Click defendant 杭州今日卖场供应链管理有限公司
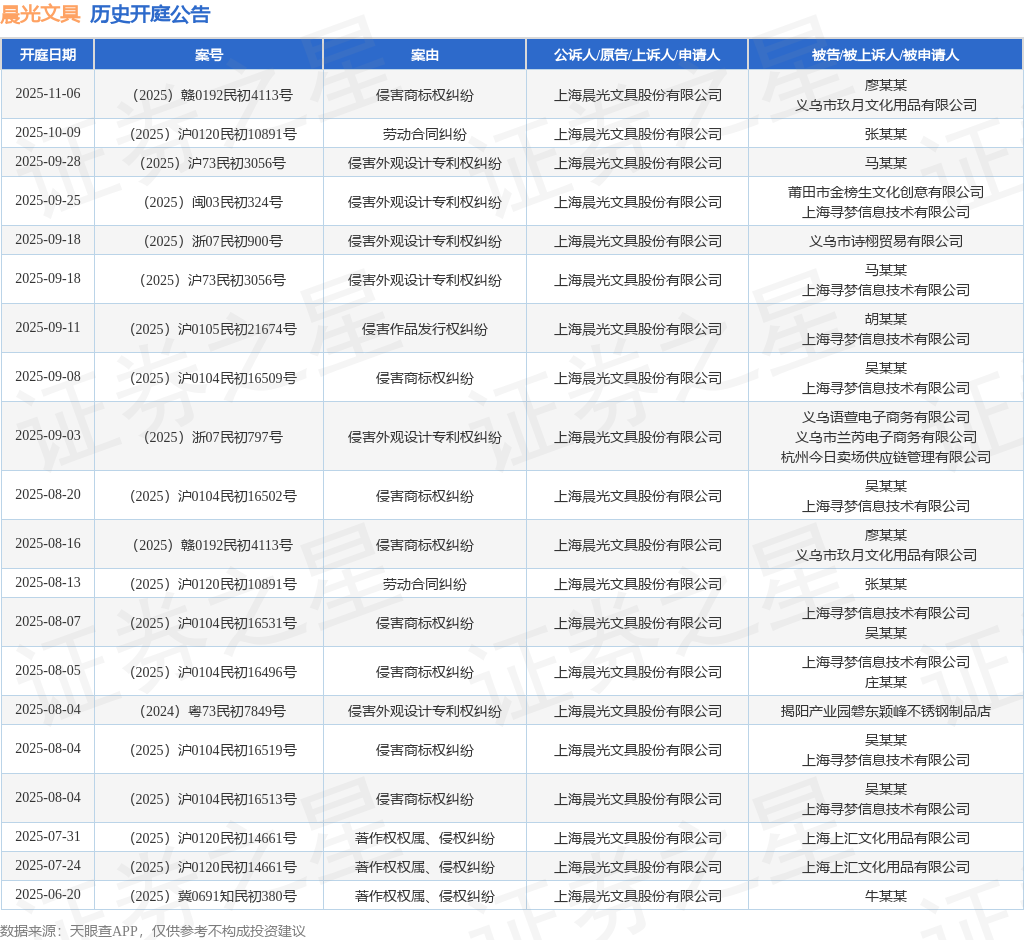Screen dimensions: 1024x940 point(886,457)
